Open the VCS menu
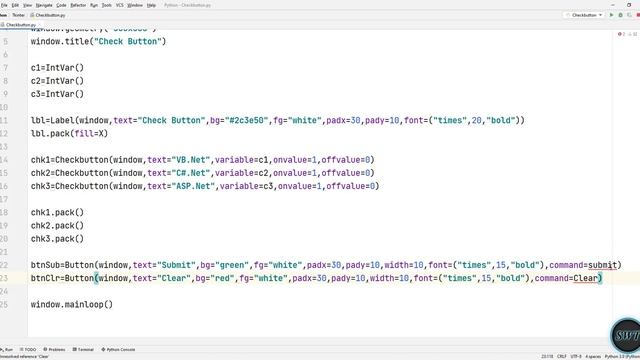Viewport: 640px width, 360px height. [120, 5]
